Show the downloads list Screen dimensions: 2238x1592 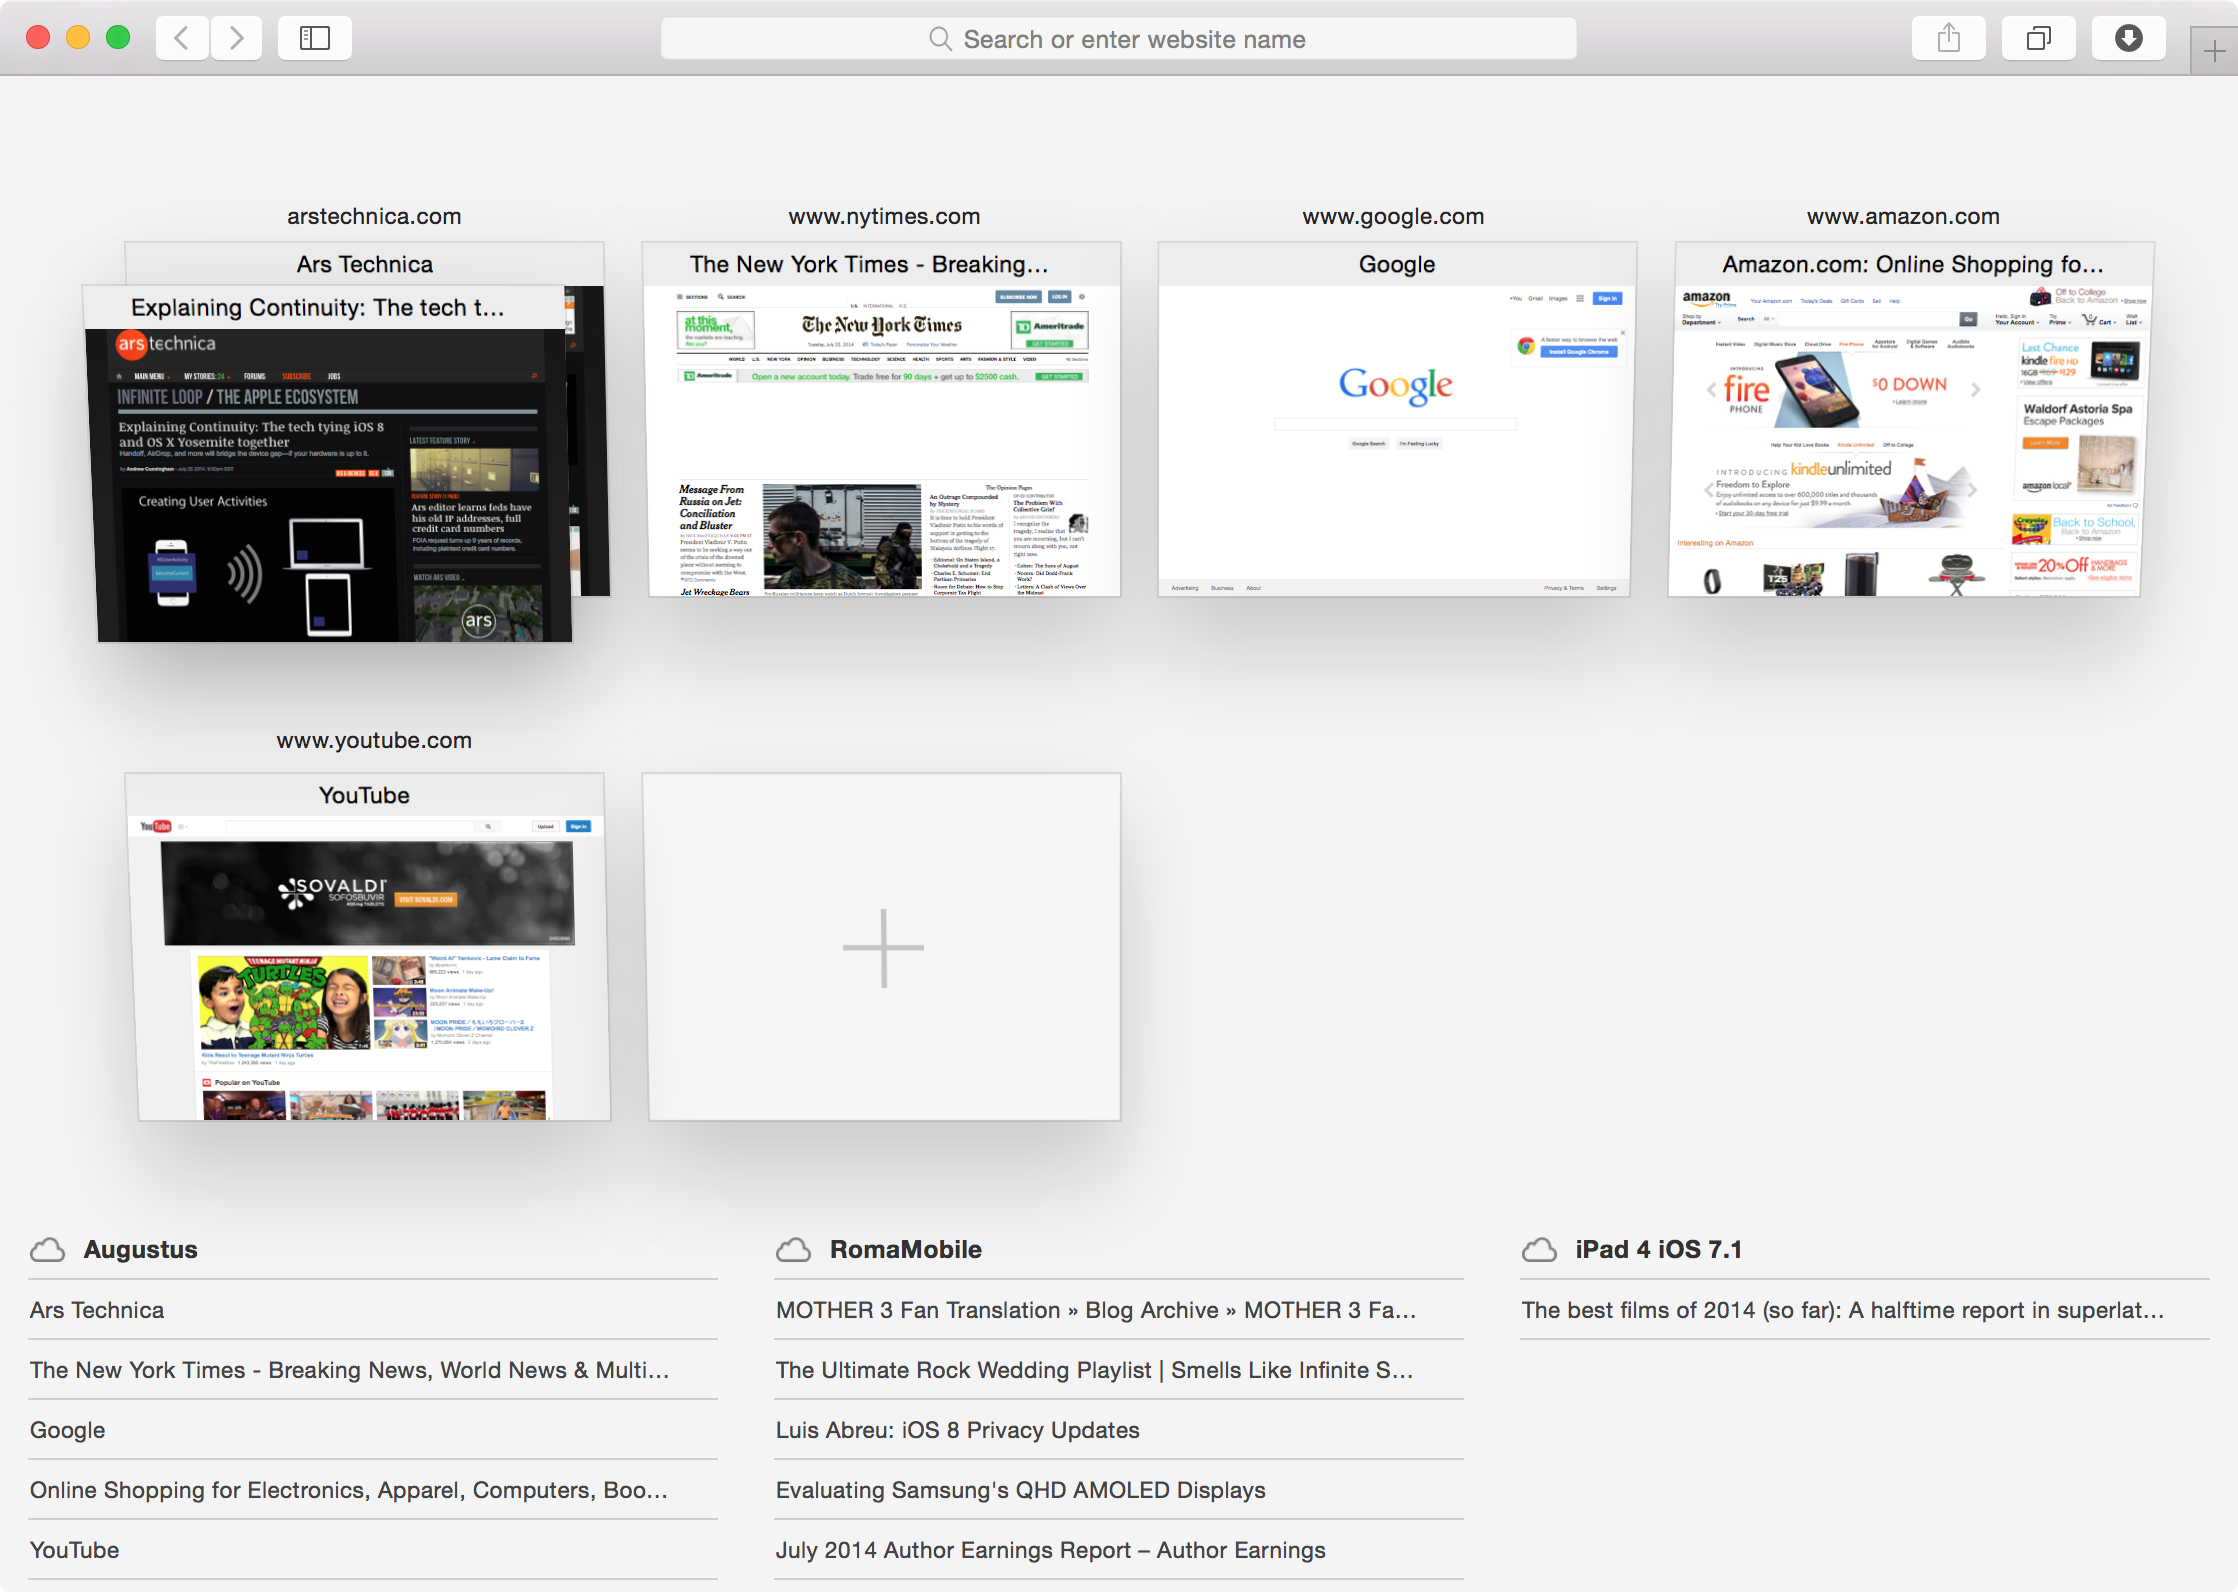click(x=2128, y=38)
